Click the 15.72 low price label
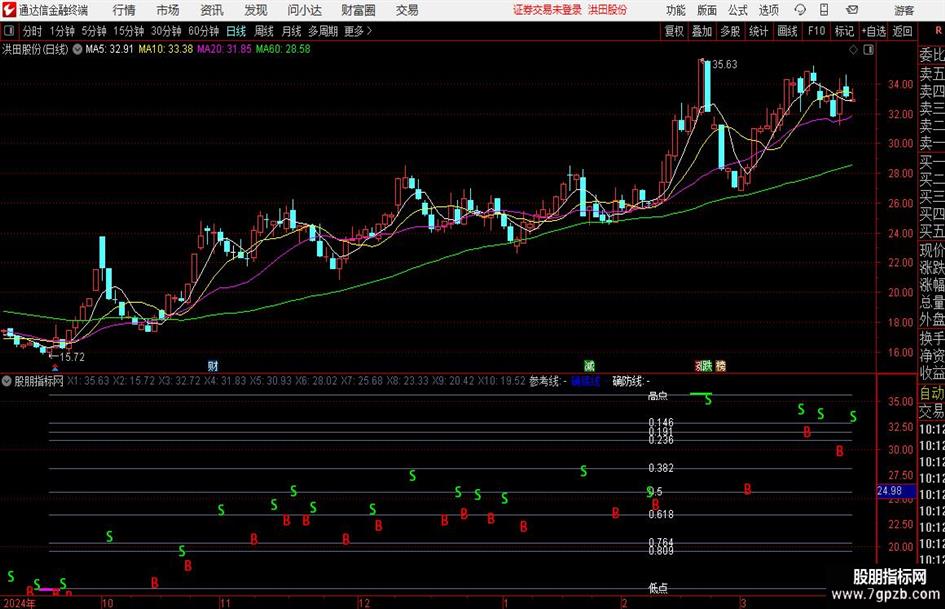This screenshot has width=945, height=609. pyautogui.click(x=72, y=357)
